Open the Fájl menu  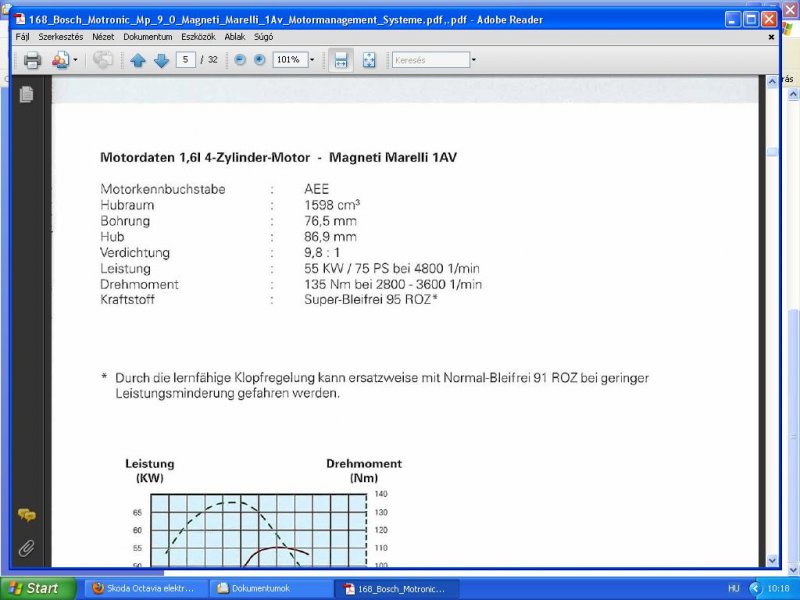pyautogui.click(x=22, y=37)
